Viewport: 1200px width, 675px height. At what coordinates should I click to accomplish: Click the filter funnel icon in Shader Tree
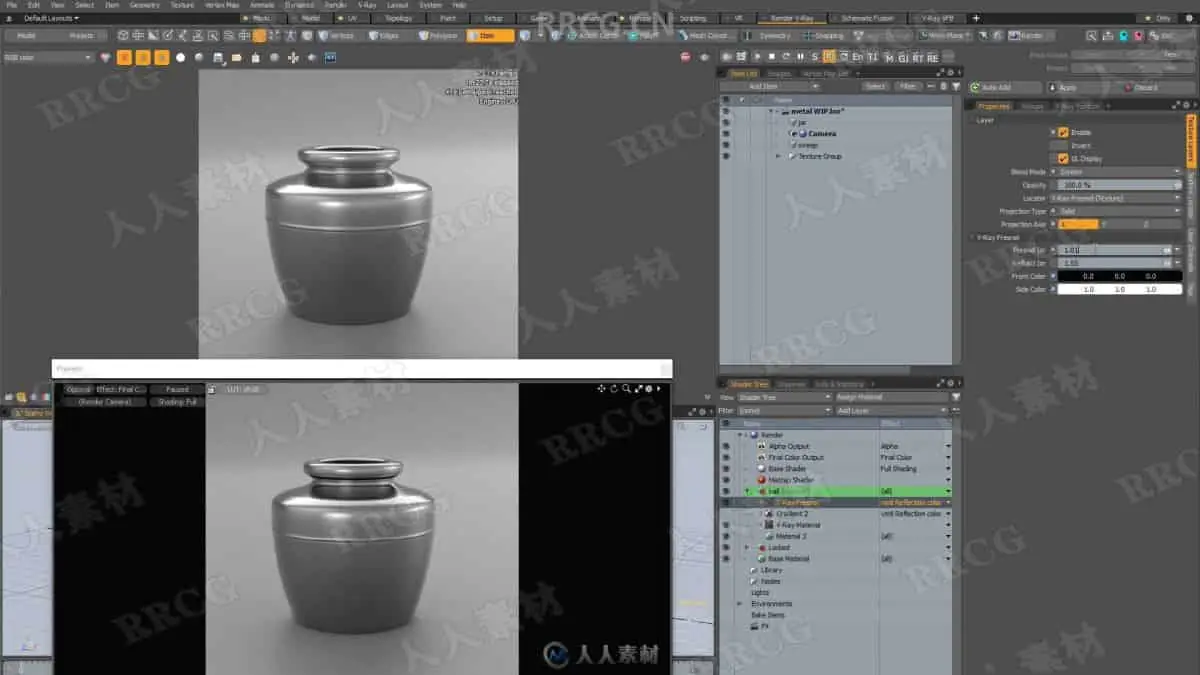pos(956,397)
